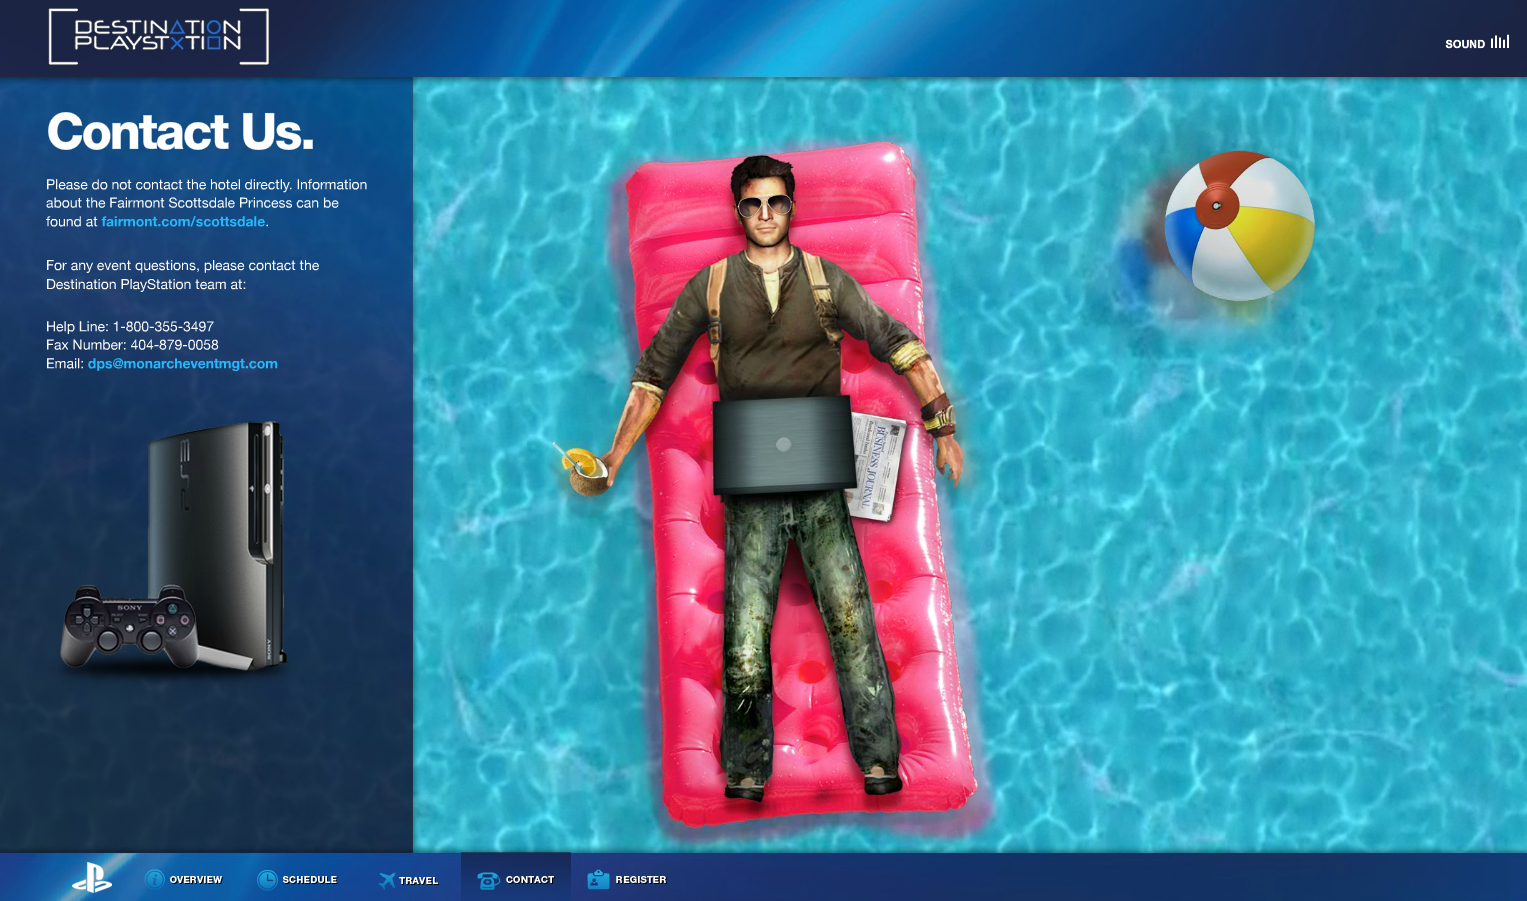Click the Contact telephone icon
This screenshot has height=901, width=1527.
488,880
